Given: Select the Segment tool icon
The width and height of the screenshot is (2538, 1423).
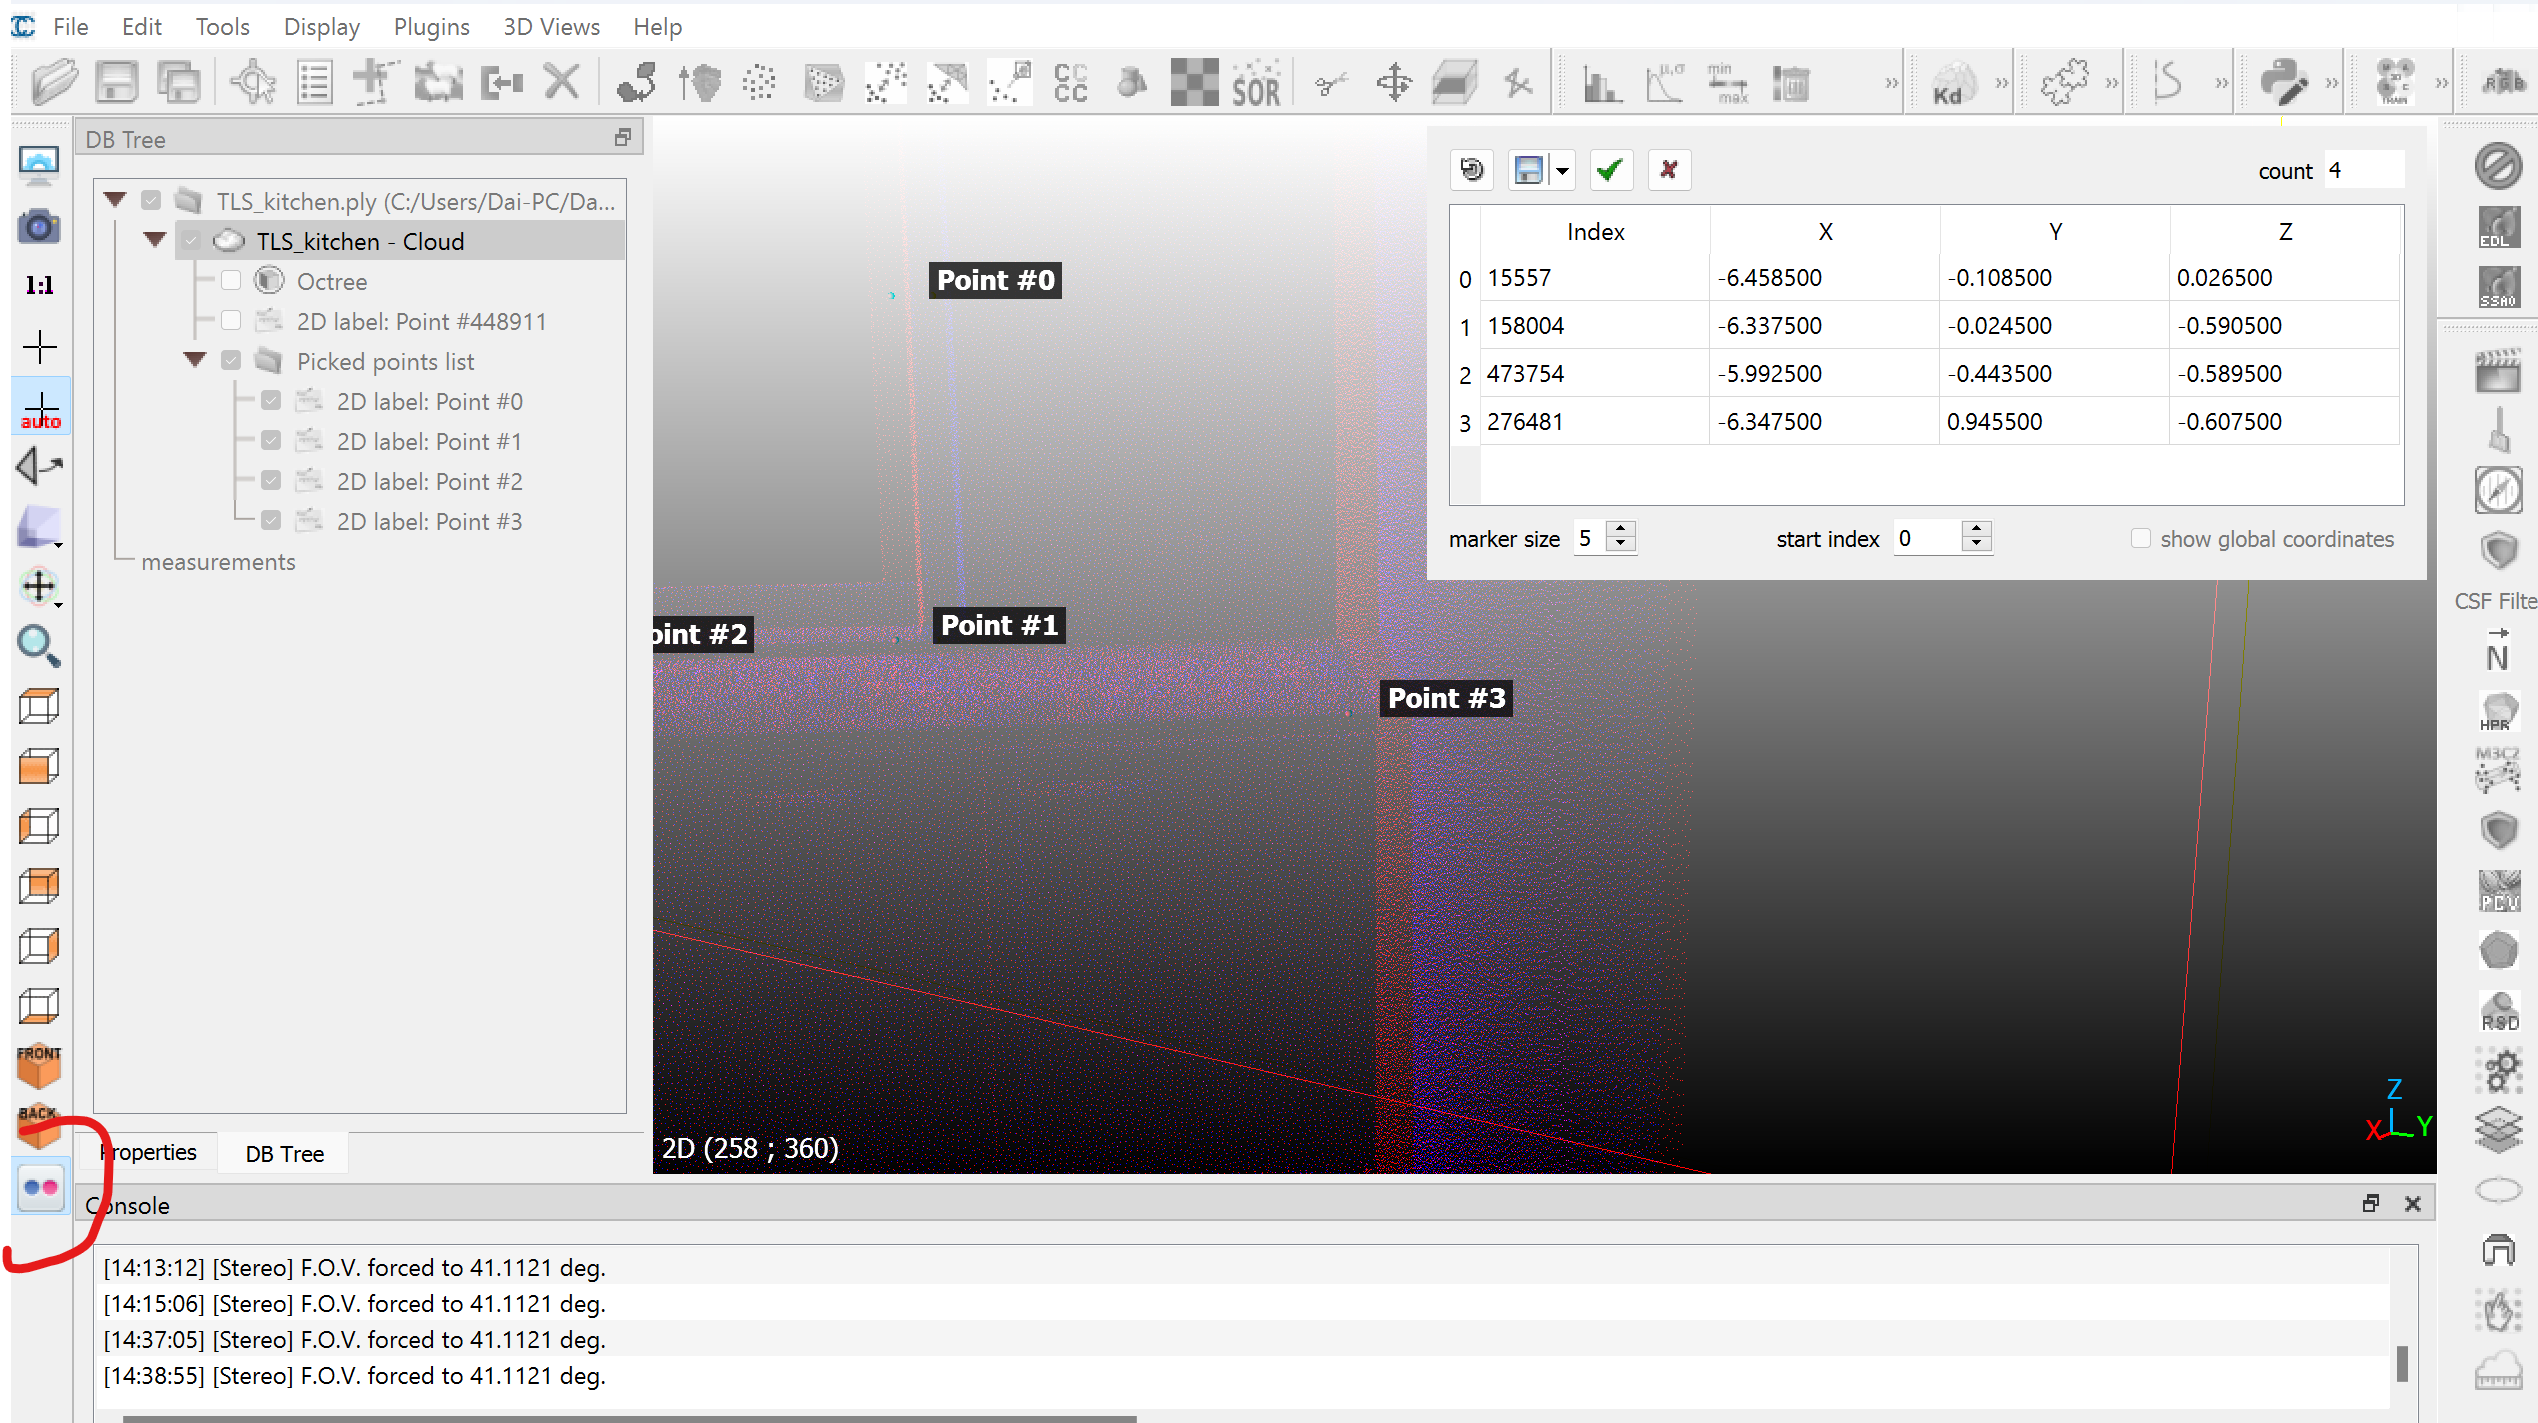Looking at the screenshot, I should (x=1328, y=80).
